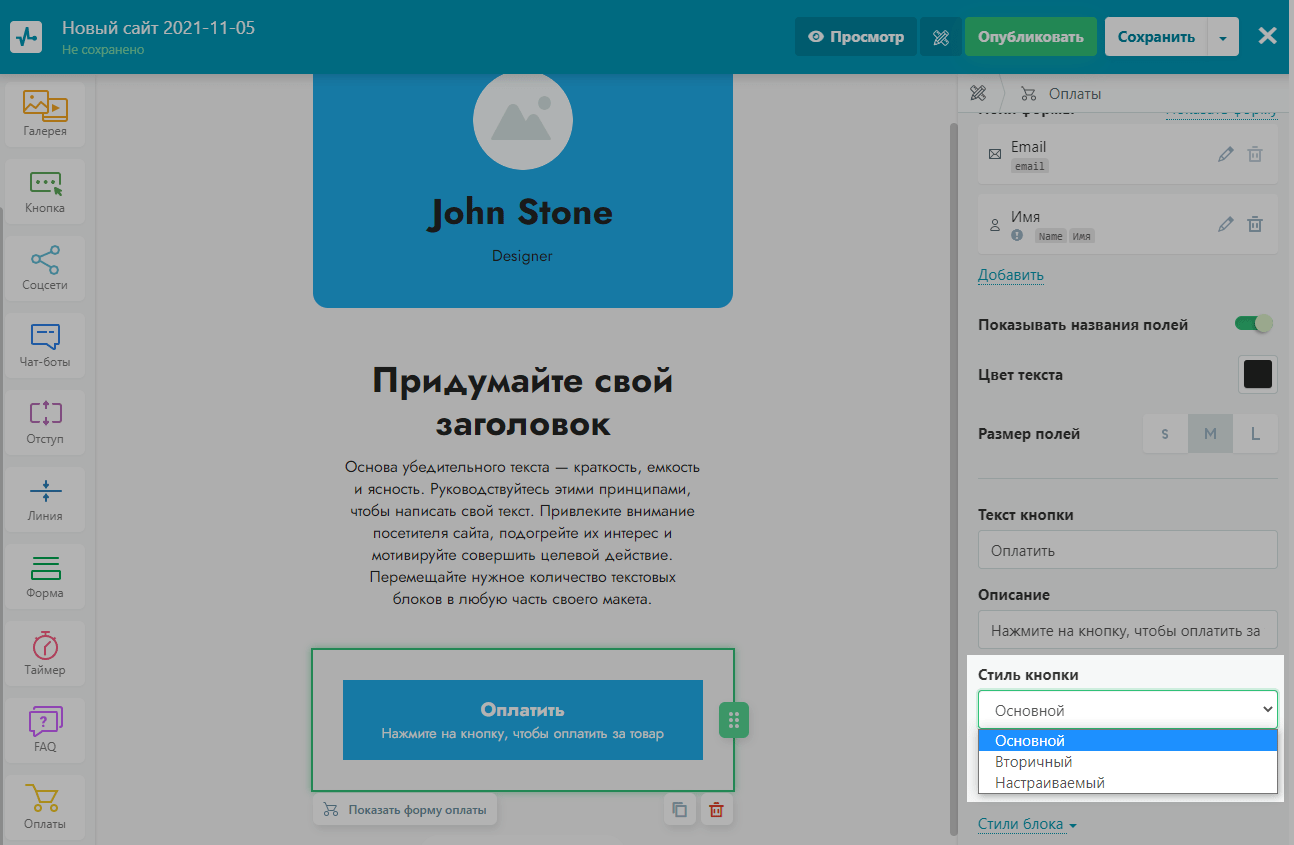Image resolution: width=1294 pixels, height=845 pixels.
Task: Click the FAQ block icon
Action: coord(45,729)
